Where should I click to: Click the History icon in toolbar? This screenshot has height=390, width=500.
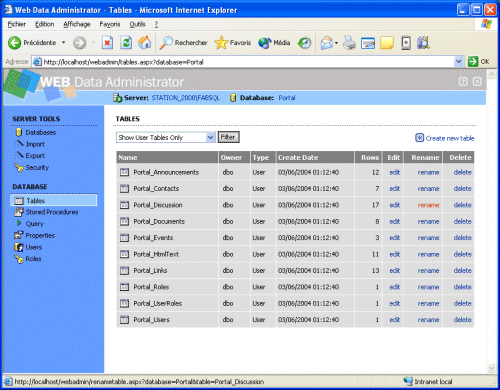[304, 43]
